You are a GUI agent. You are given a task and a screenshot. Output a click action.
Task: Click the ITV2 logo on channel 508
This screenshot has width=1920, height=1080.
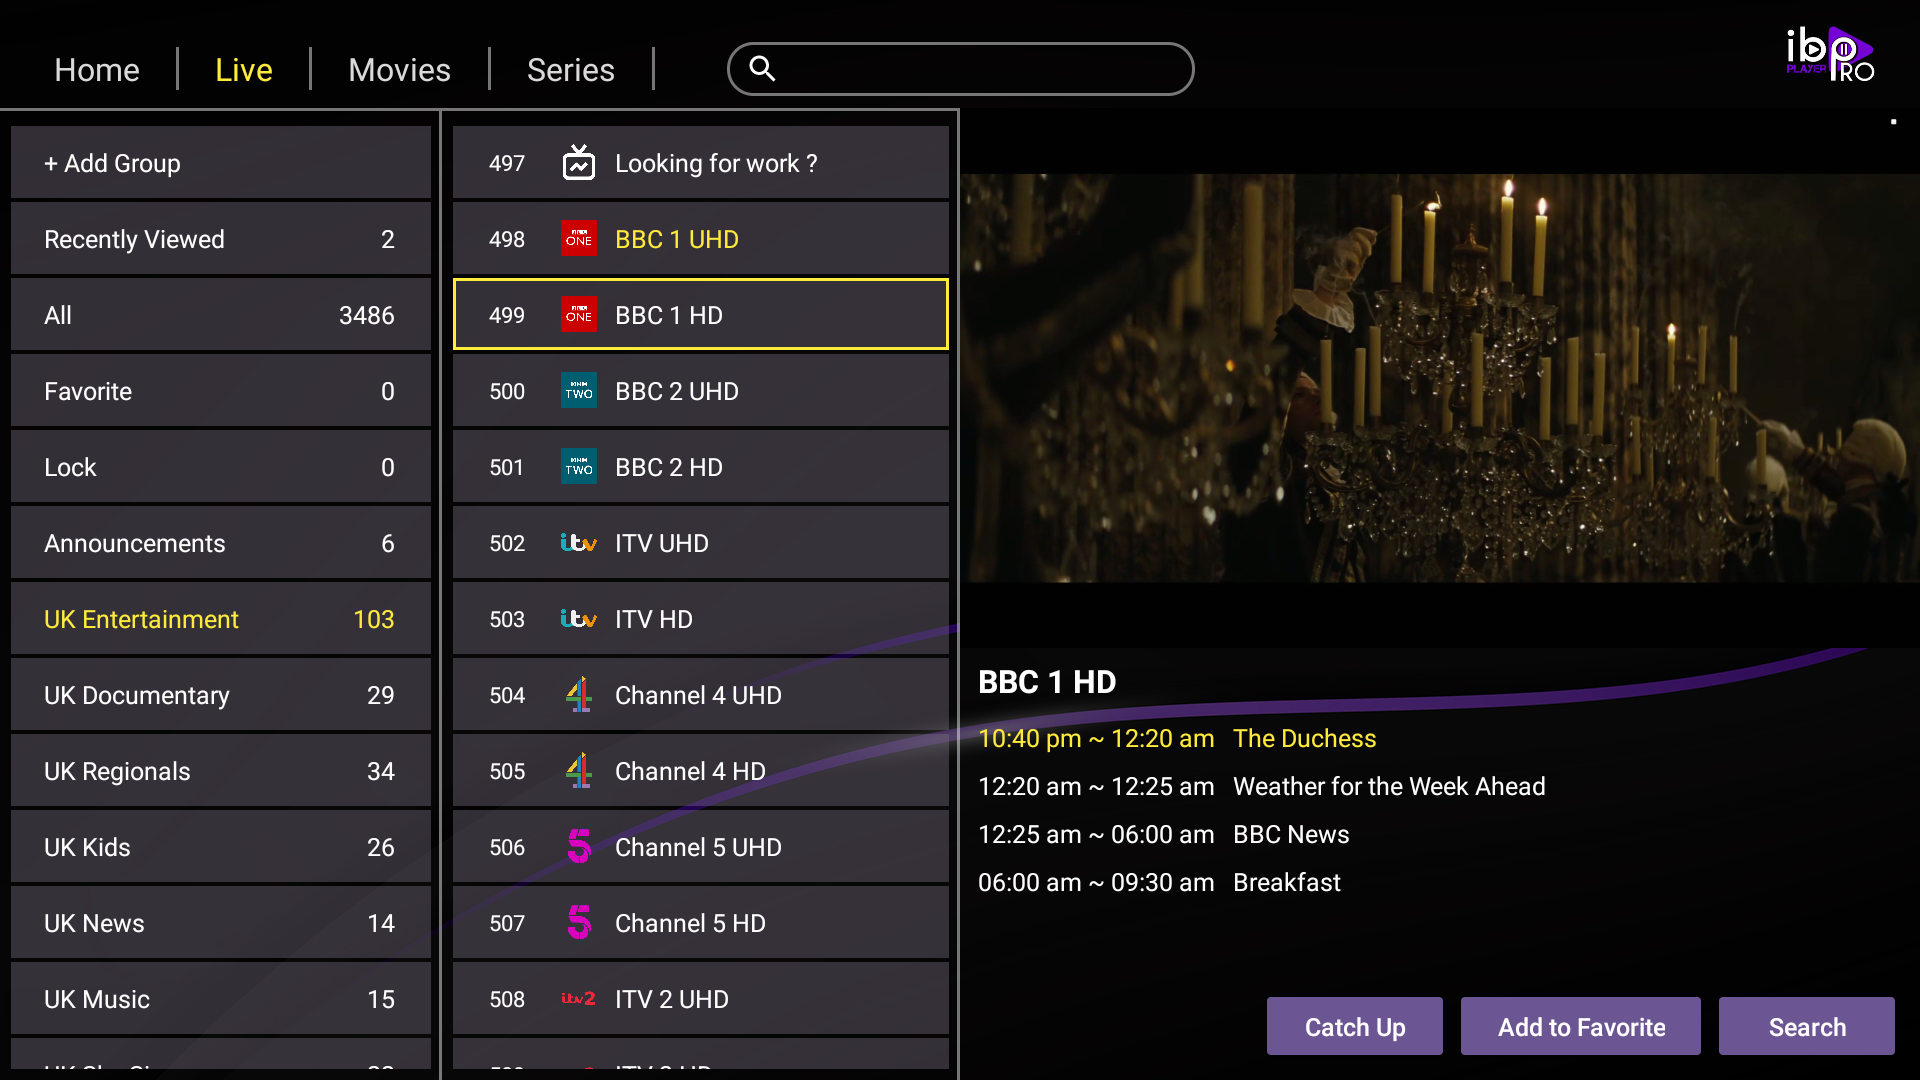coord(579,999)
